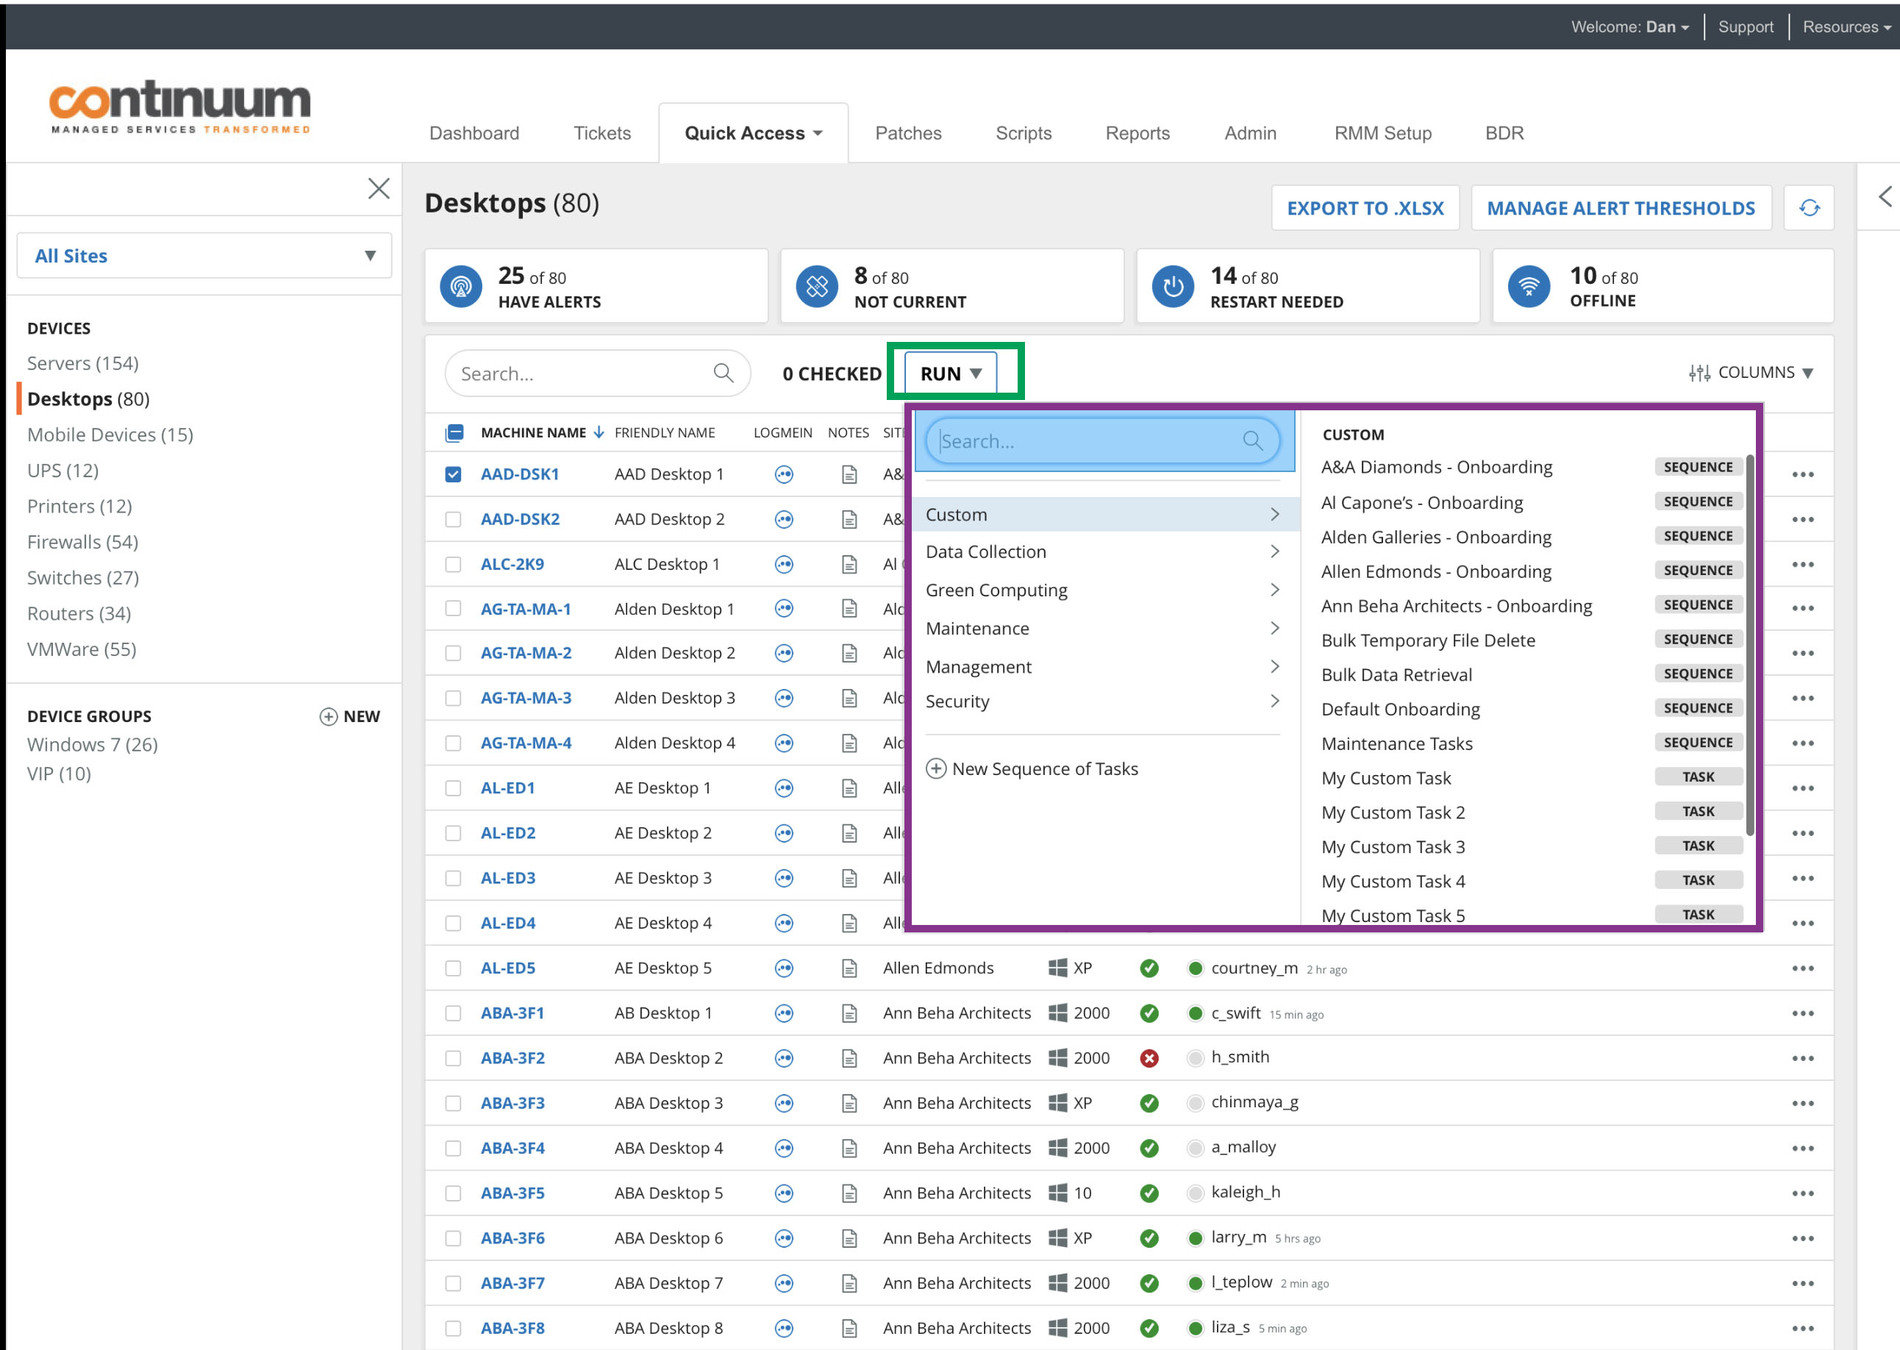Expand the Security category
This screenshot has height=1350, width=1900.
[1102, 701]
